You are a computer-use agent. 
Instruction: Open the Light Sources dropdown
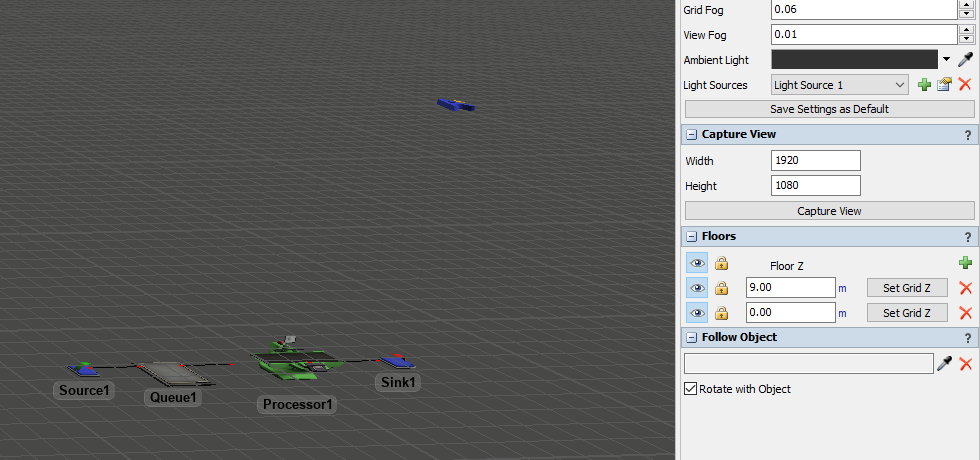click(840, 85)
